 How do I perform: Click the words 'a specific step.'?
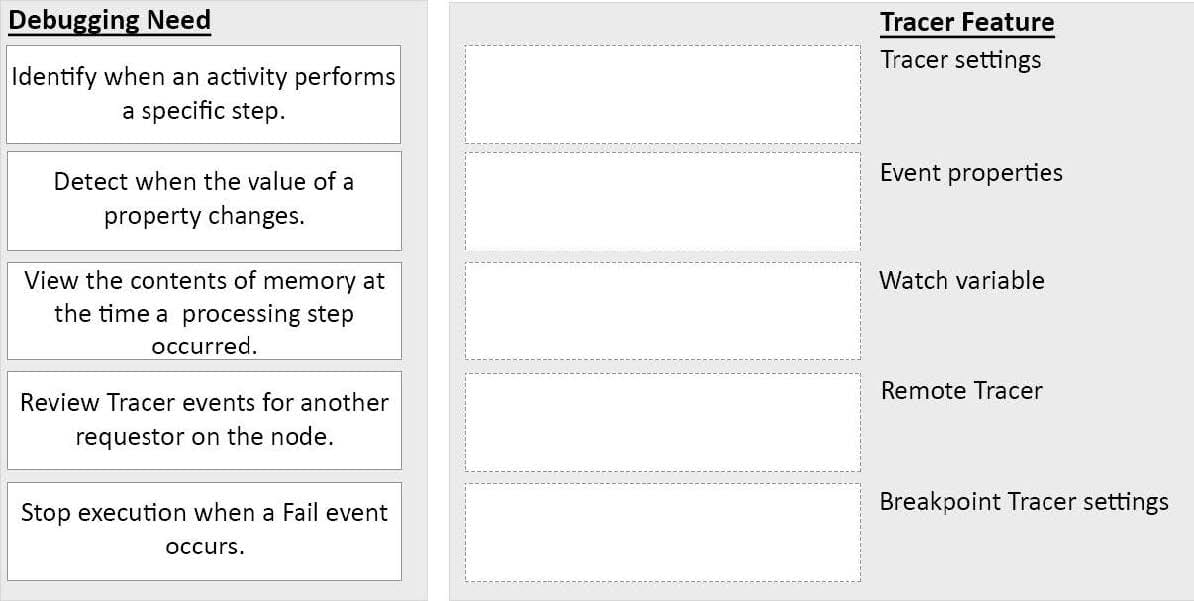203,111
